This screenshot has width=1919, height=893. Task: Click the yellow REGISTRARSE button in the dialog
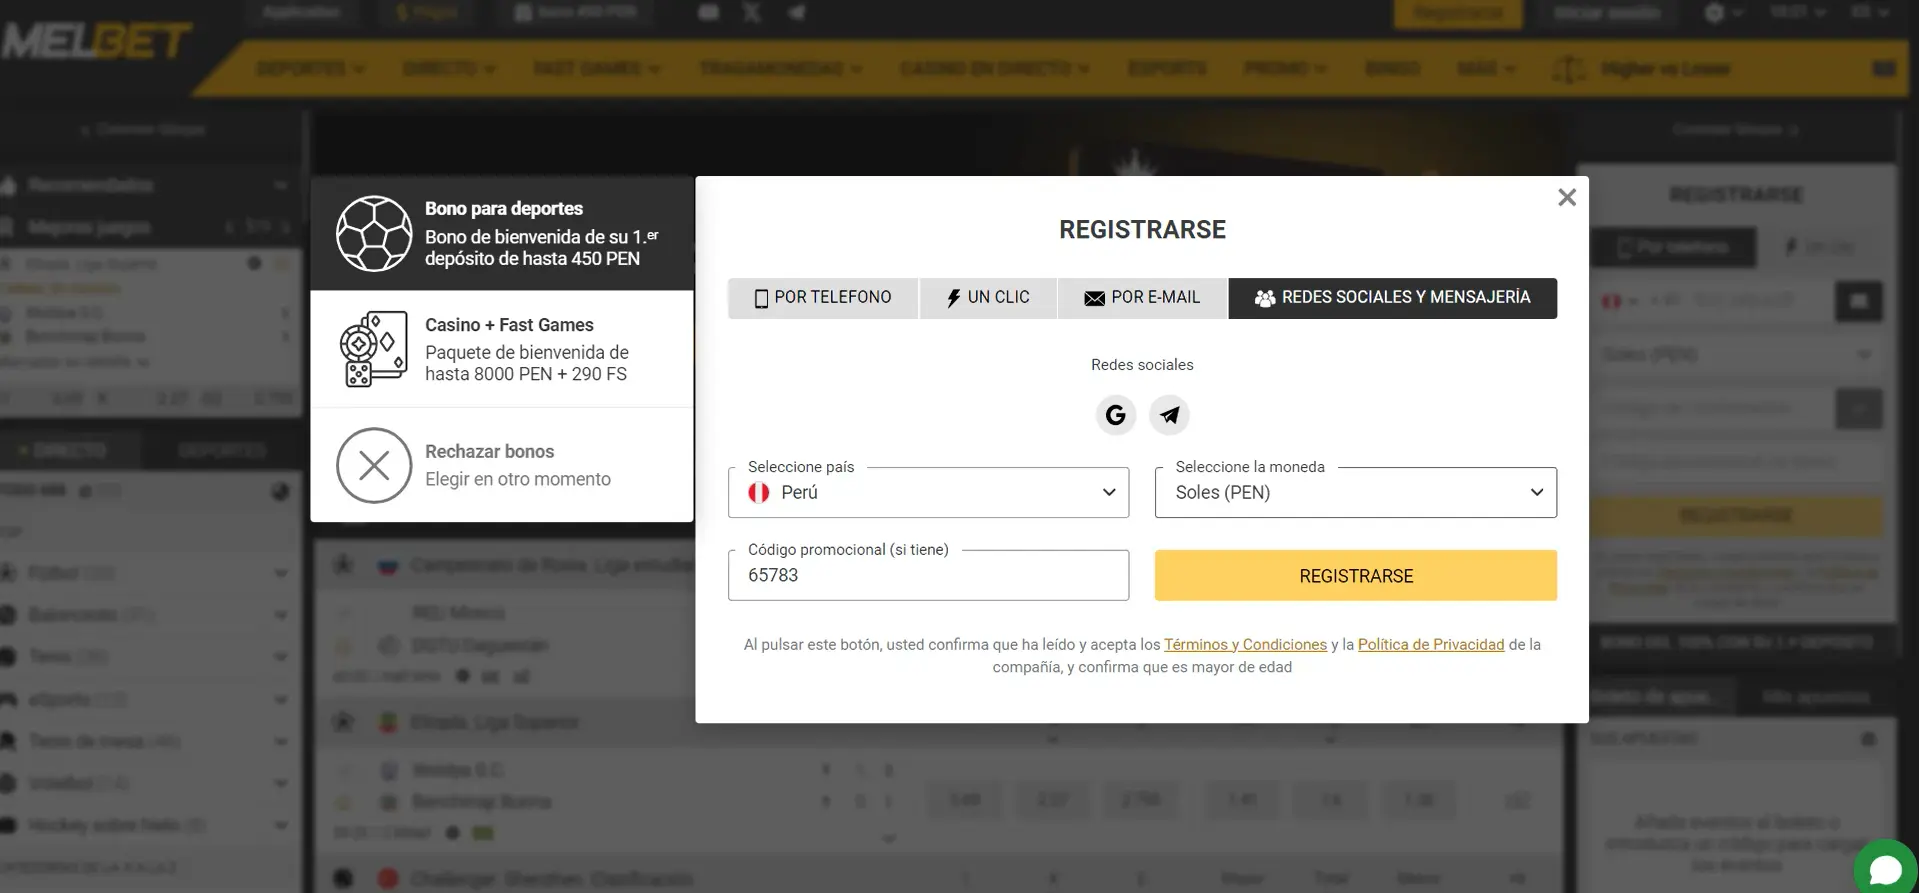1355,576
